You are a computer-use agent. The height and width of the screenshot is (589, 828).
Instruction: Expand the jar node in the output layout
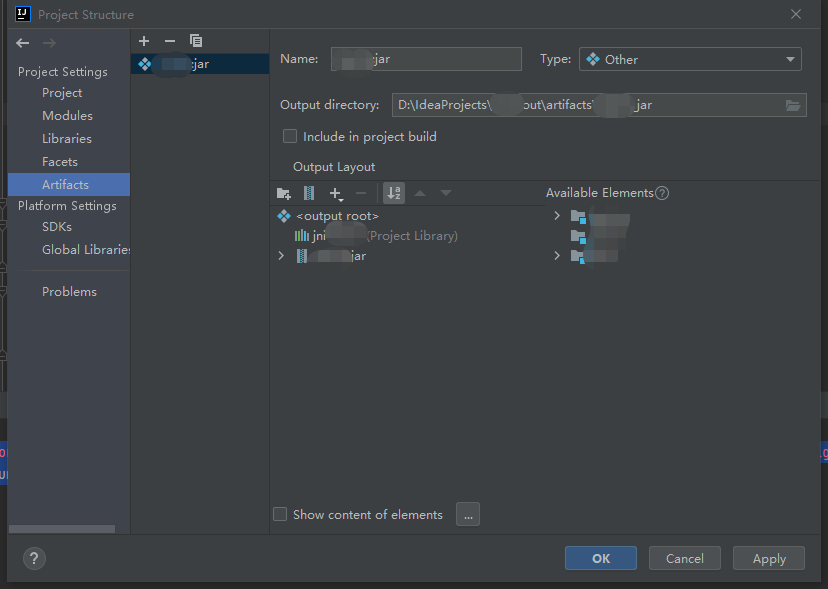281,255
